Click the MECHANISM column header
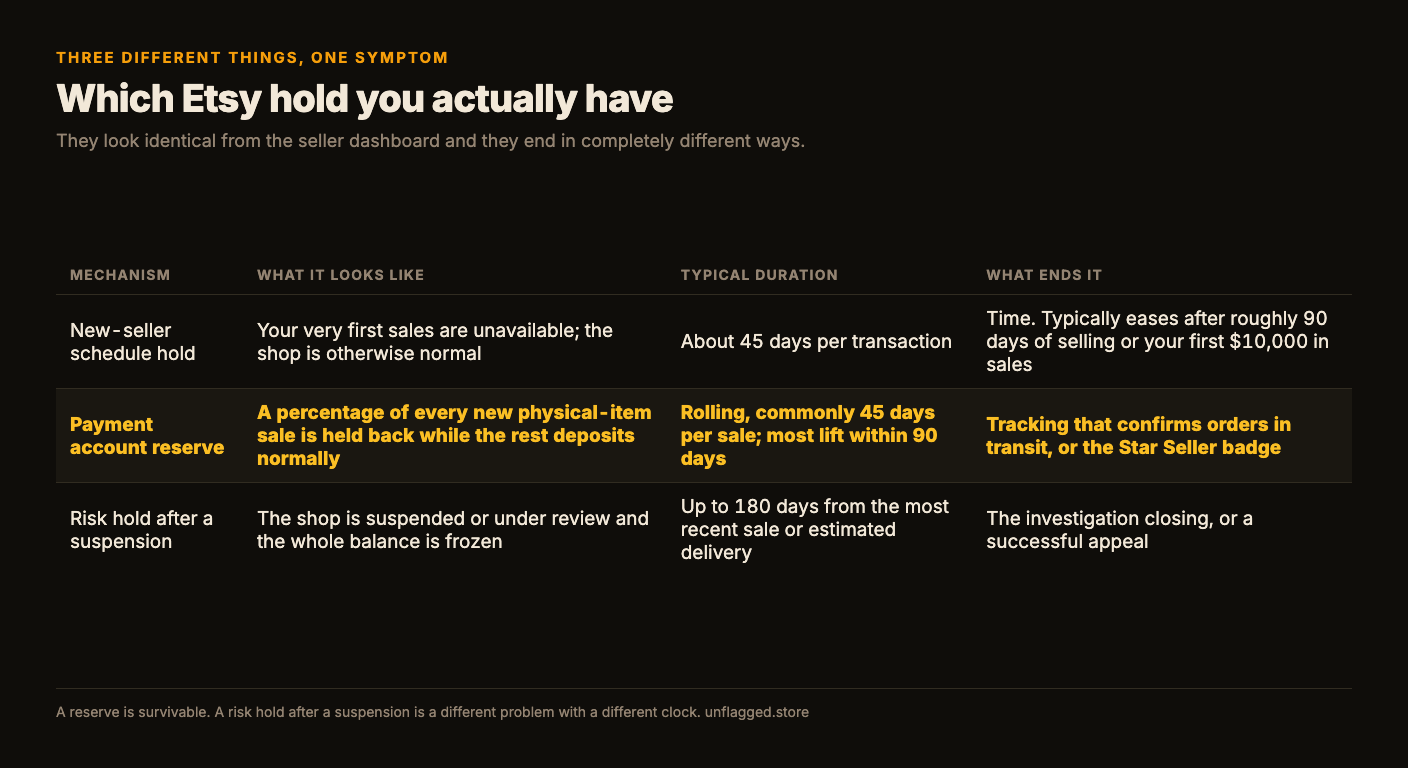This screenshot has width=1408, height=768. click(120, 275)
